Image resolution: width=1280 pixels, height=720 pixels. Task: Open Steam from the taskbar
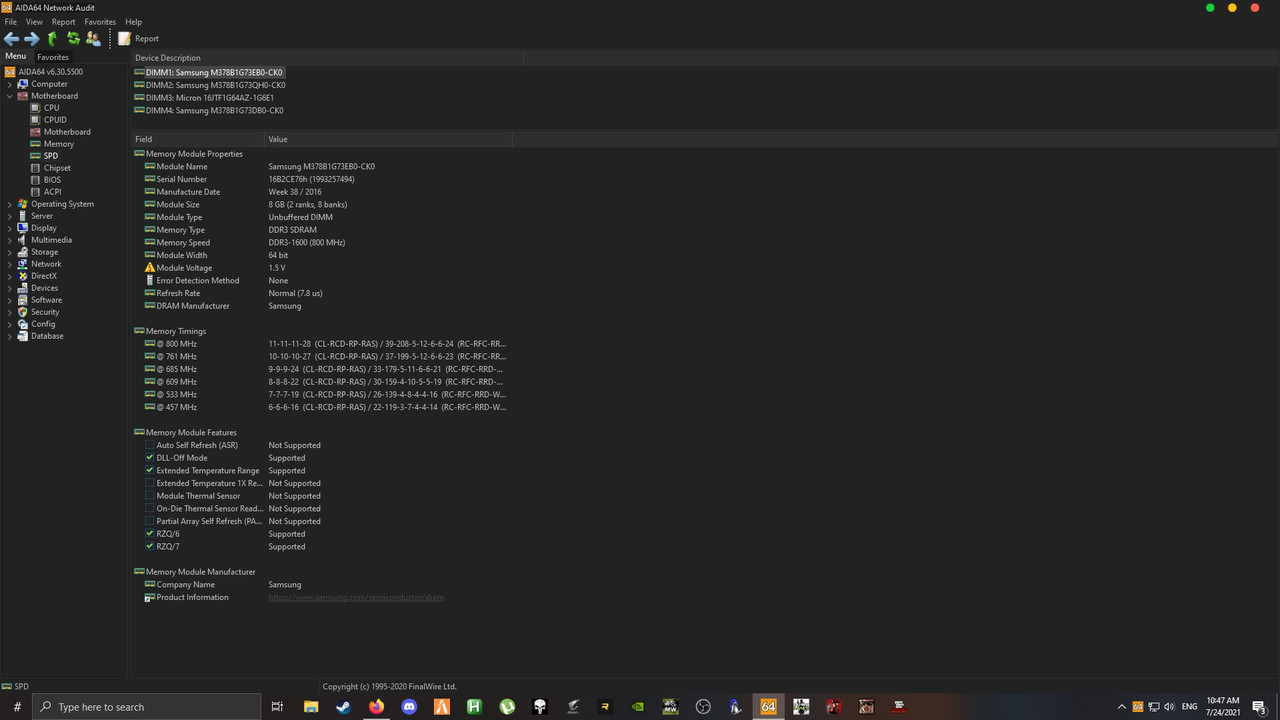[343, 707]
